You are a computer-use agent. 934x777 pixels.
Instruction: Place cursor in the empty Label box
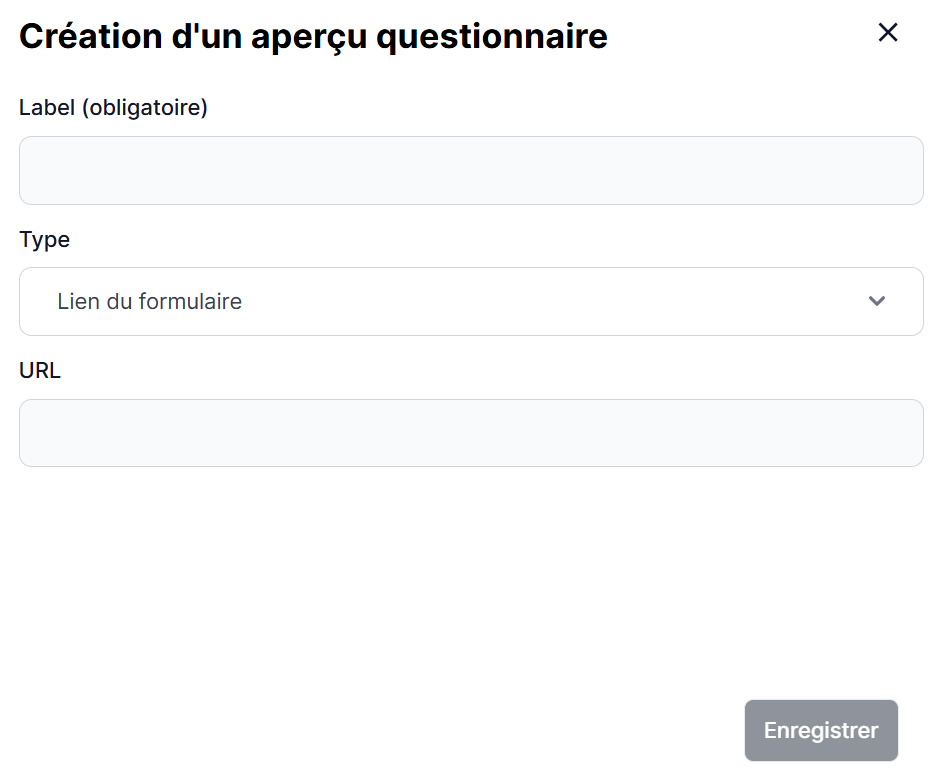coord(471,170)
